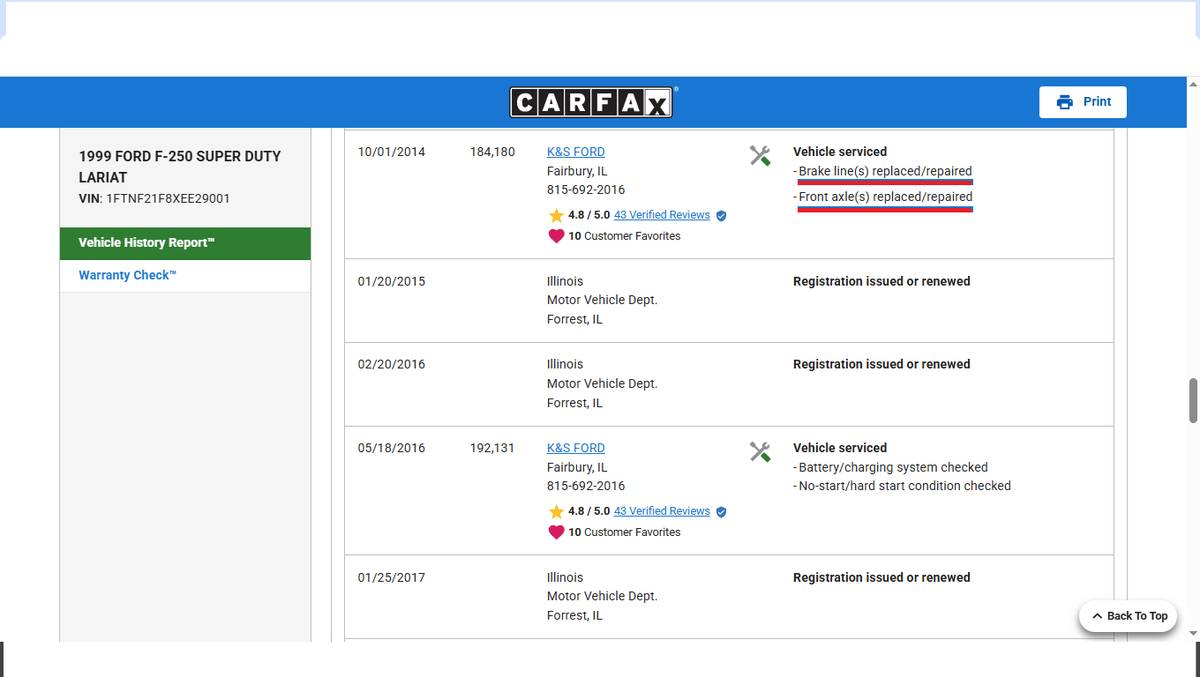This screenshot has width=1200, height=677.
Task: Click scrollbar down arrow at bottom
Action: click(x=1192, y=633)
